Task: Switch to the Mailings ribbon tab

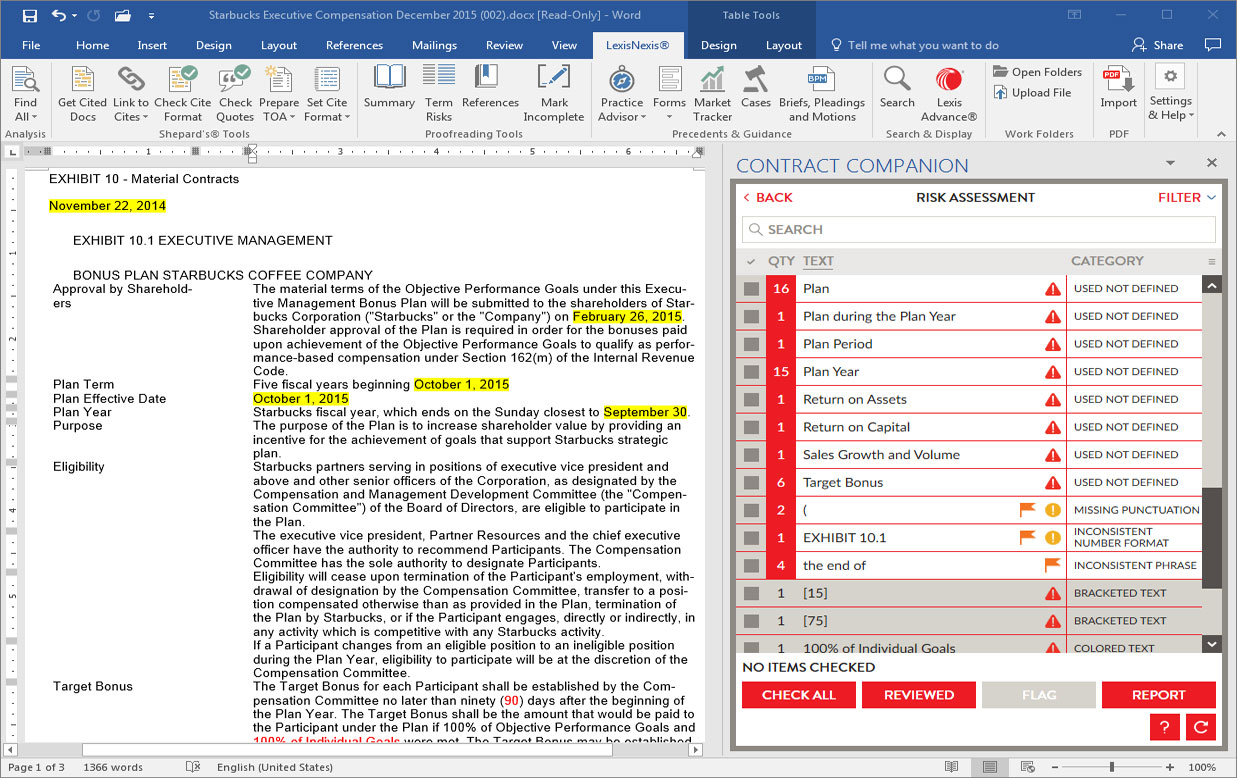Action: [x=434, y=44]
